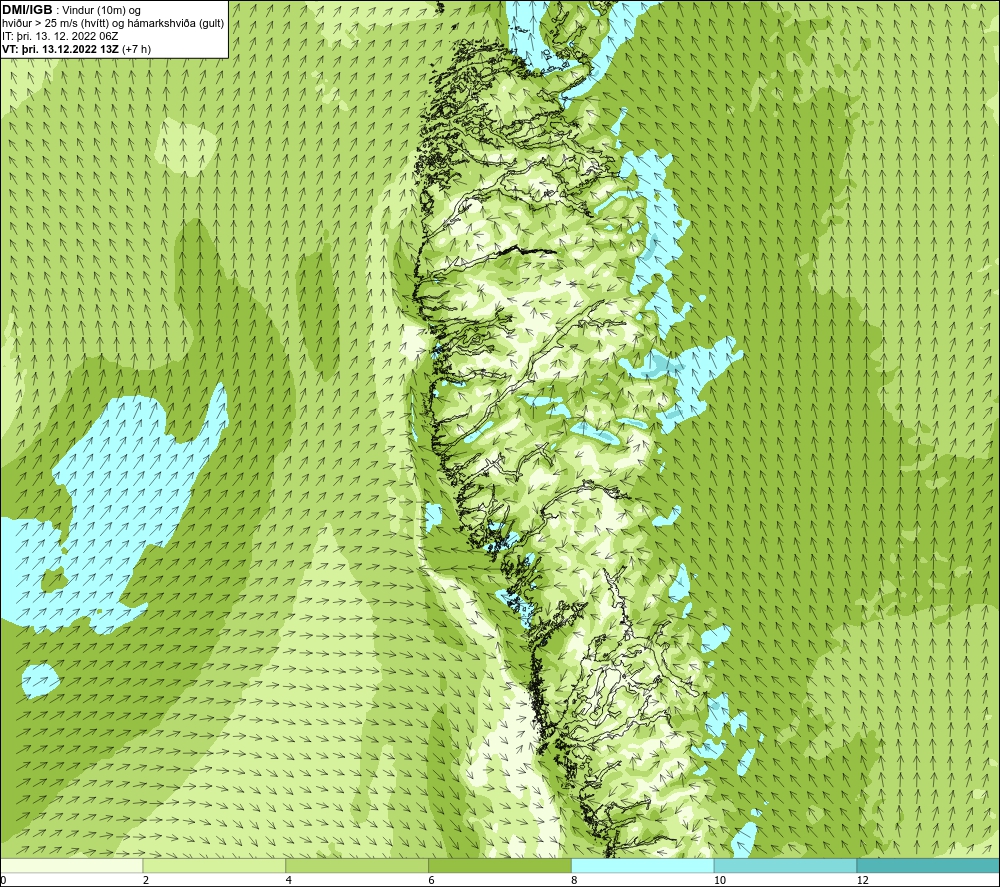Image resolution: width=1000 pixels, height=887 pixels.
Task: Click the colour scale label '10'
Action: point(719,880)
